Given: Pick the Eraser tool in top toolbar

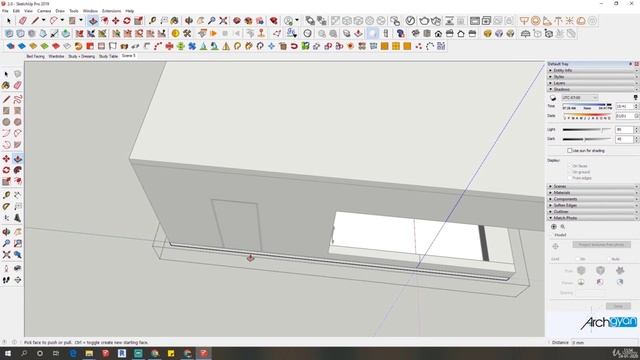Looking at the screenshot, I should [x=23, y=20].
